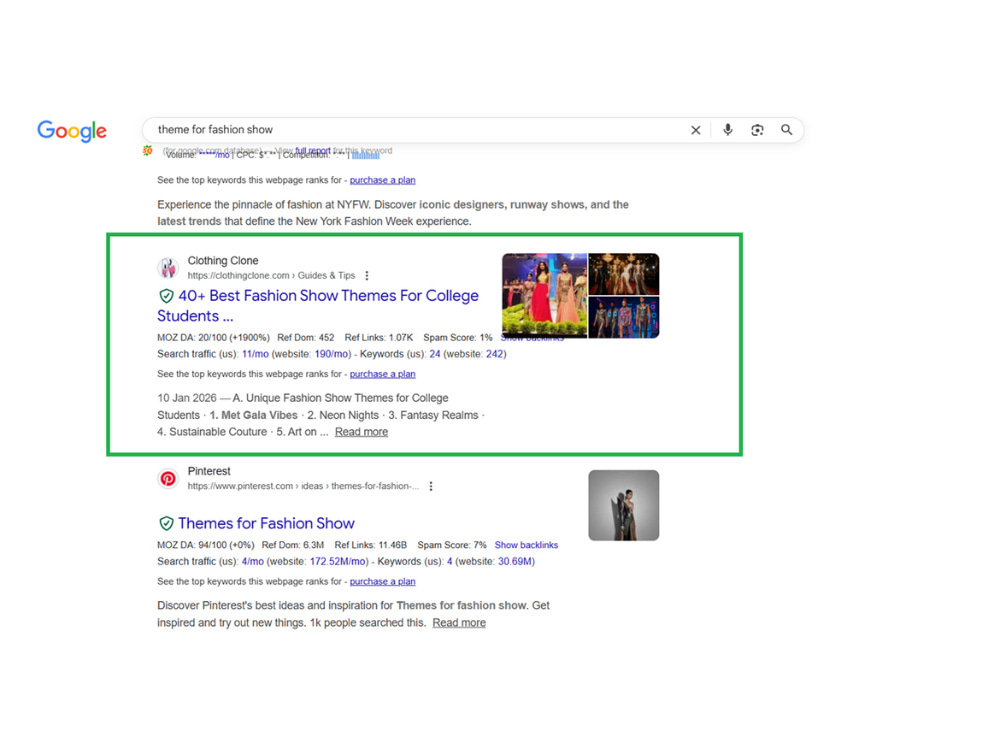Click the Clothing Clone site favicon
The image size is (1000, 750).
coord(168,268)
